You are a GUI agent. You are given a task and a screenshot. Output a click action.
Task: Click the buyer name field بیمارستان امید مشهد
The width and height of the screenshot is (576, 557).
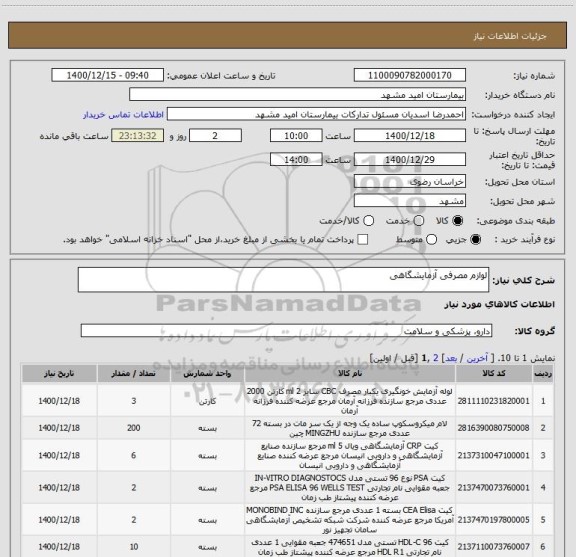click(x=298, y=95)
